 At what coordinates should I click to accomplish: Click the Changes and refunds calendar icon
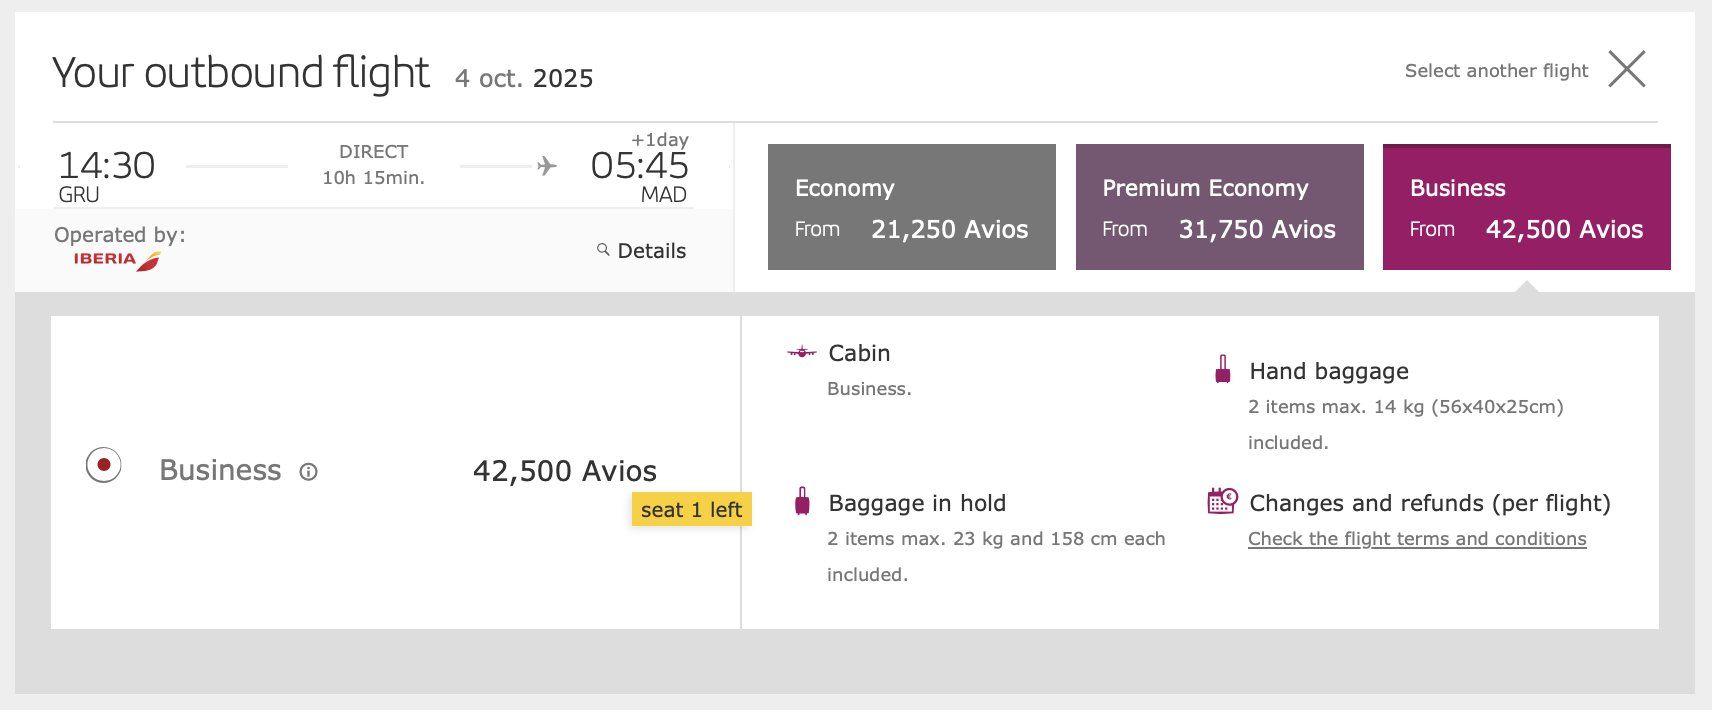coord(1222,501)
